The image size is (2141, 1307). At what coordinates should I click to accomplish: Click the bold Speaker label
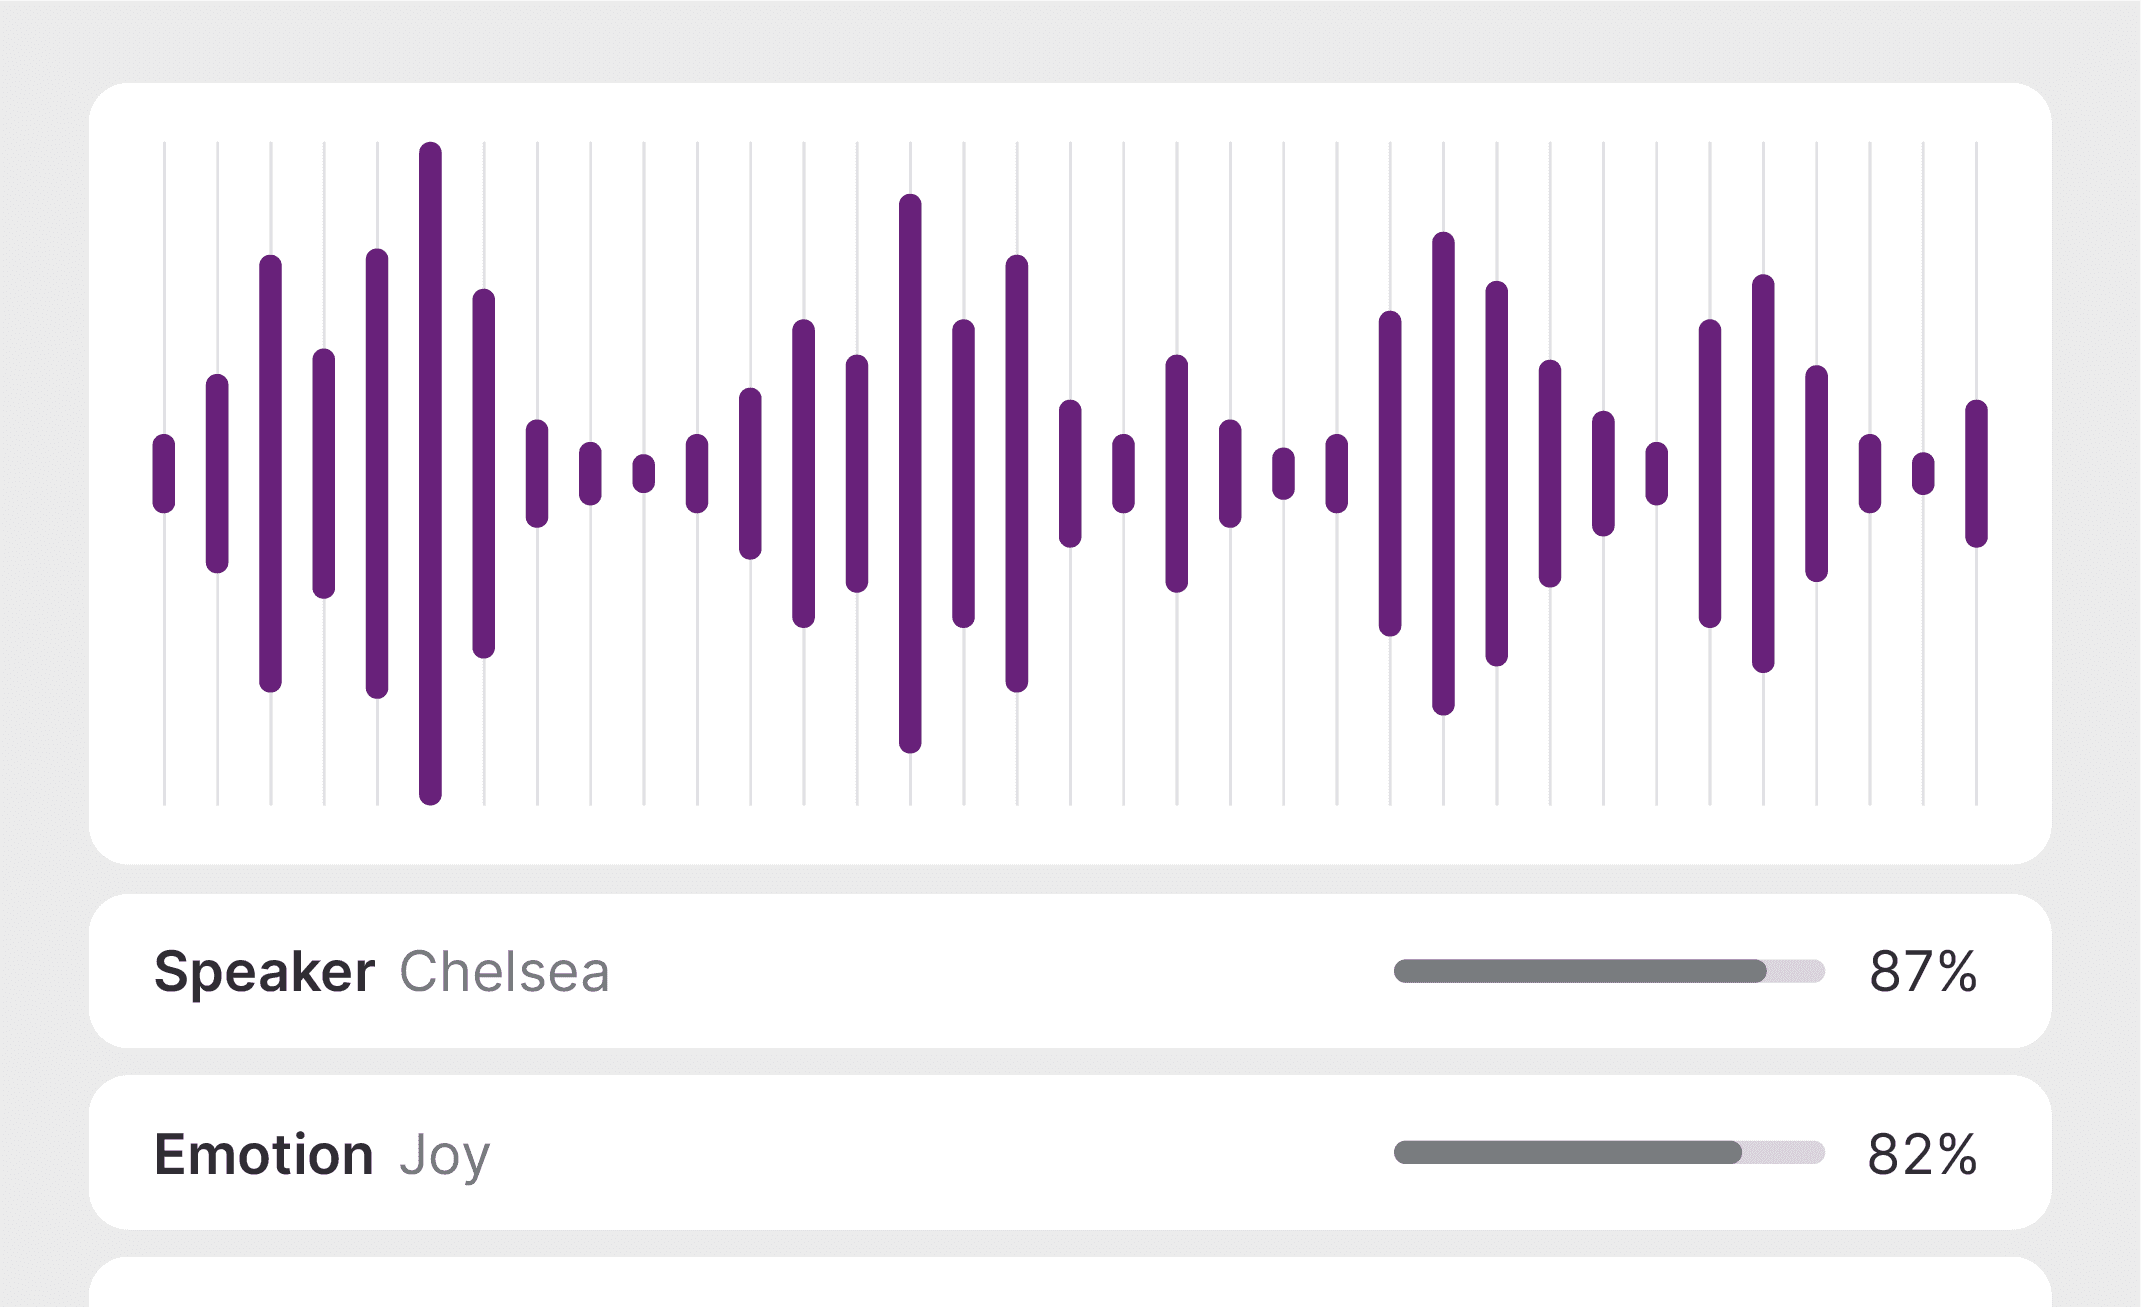(264, 972)
